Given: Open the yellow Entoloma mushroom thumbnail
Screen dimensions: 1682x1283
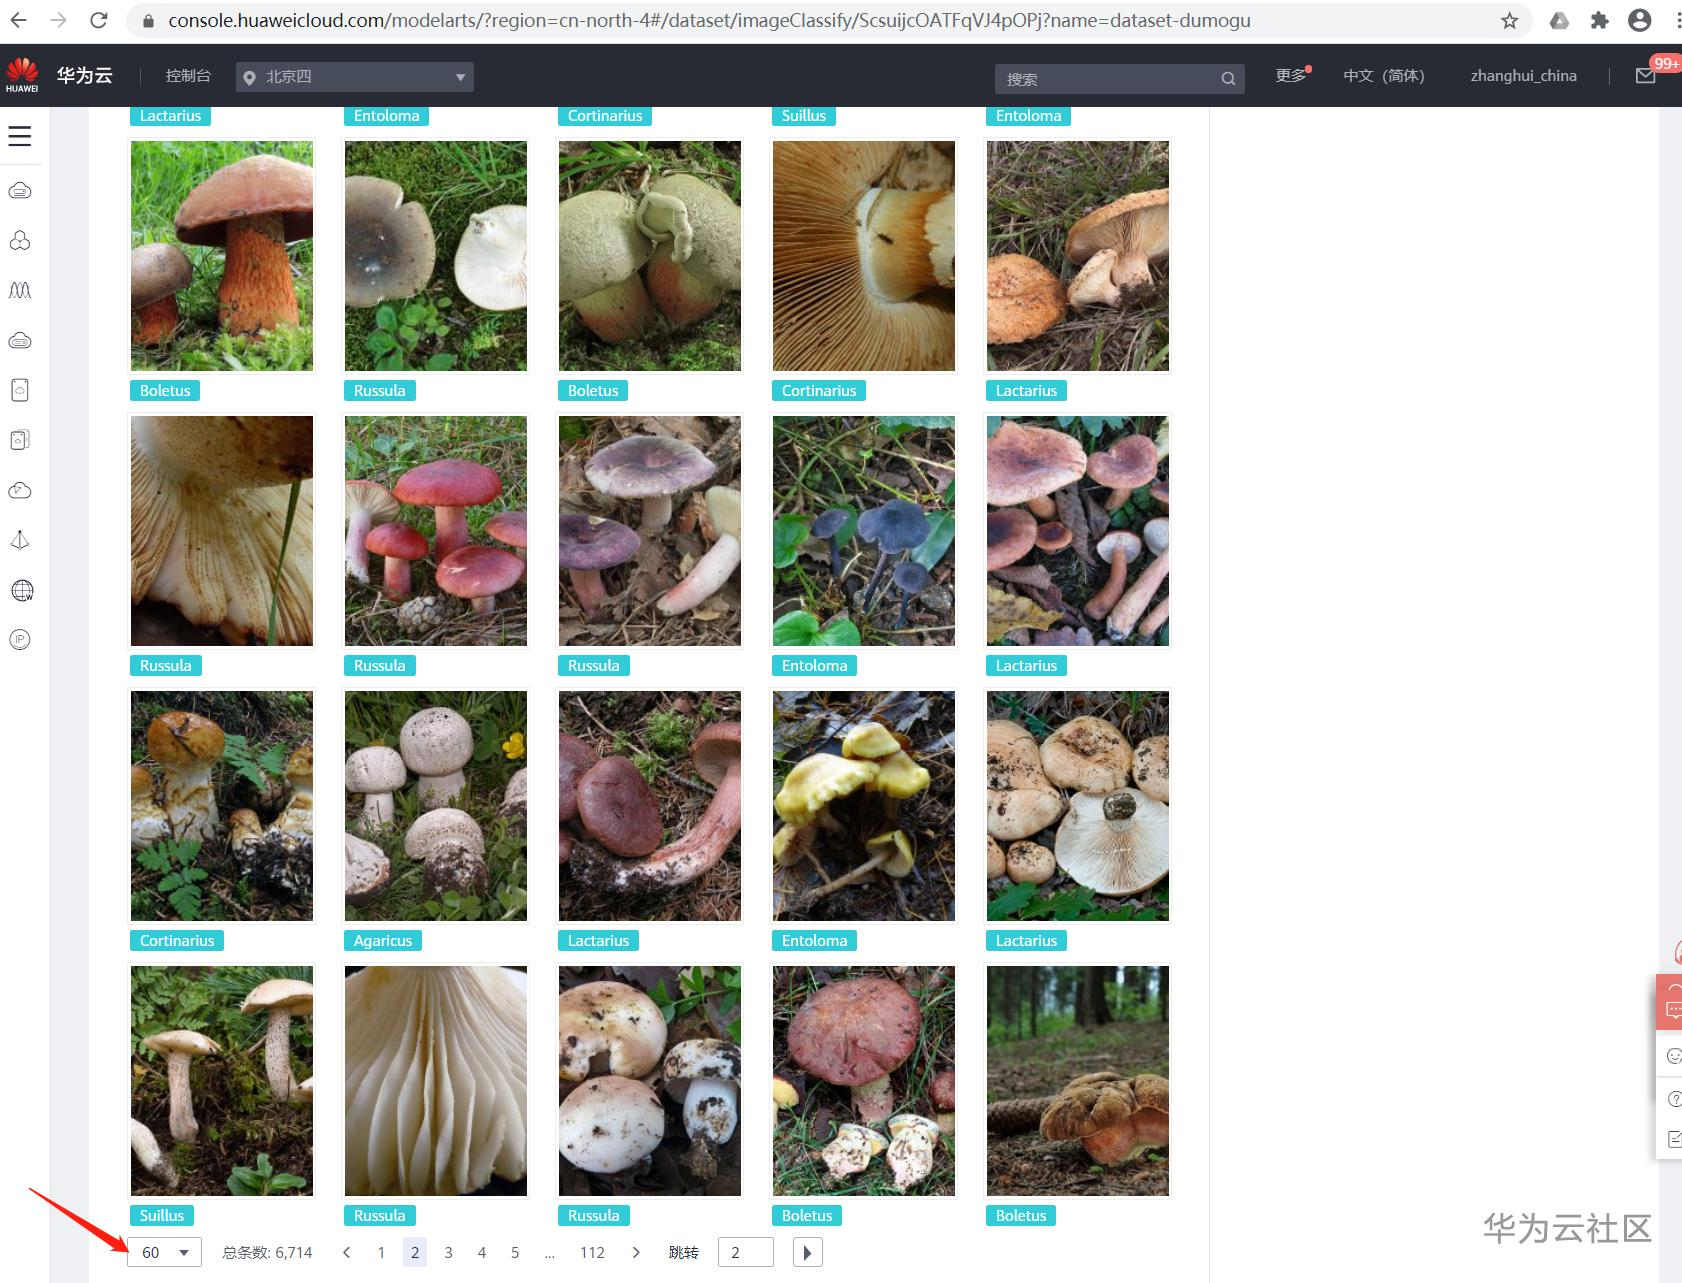Looking at the screenshot, I should click(x=864, y=806).
